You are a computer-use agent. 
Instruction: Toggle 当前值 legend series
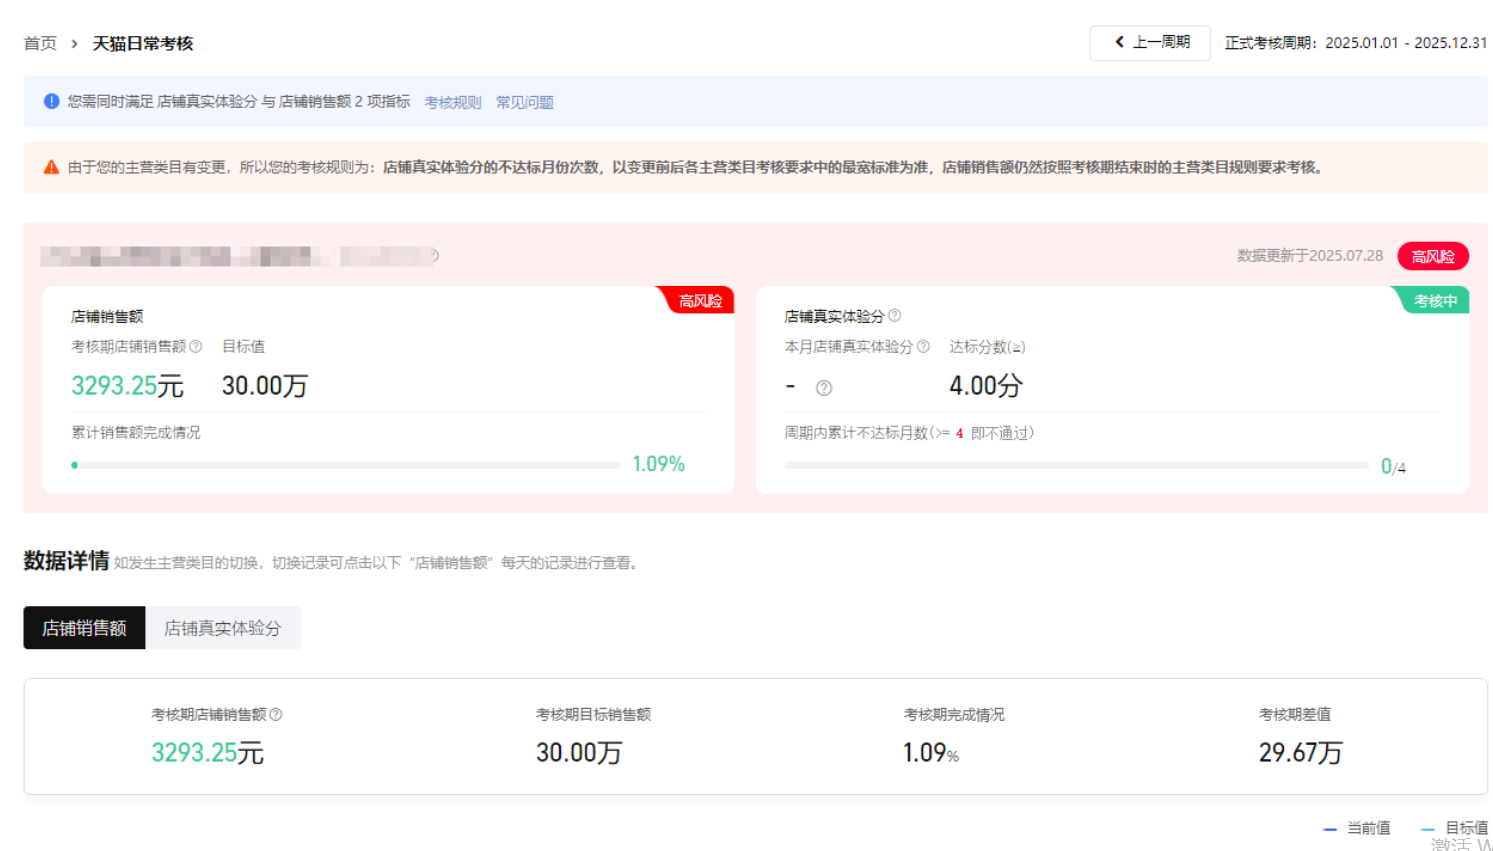(x=1357, y=828)
